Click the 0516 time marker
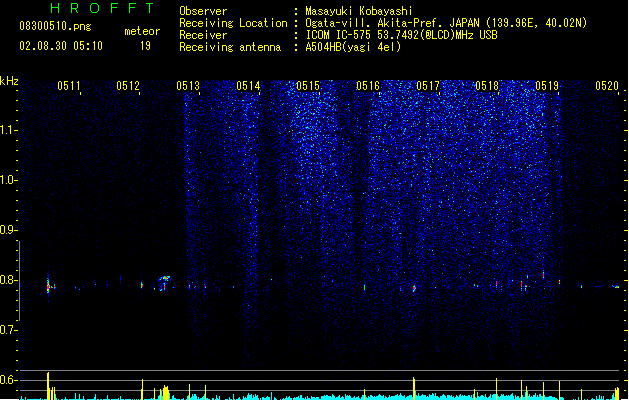This screenshot has width=629, height=400. click(x=368, y=86)
